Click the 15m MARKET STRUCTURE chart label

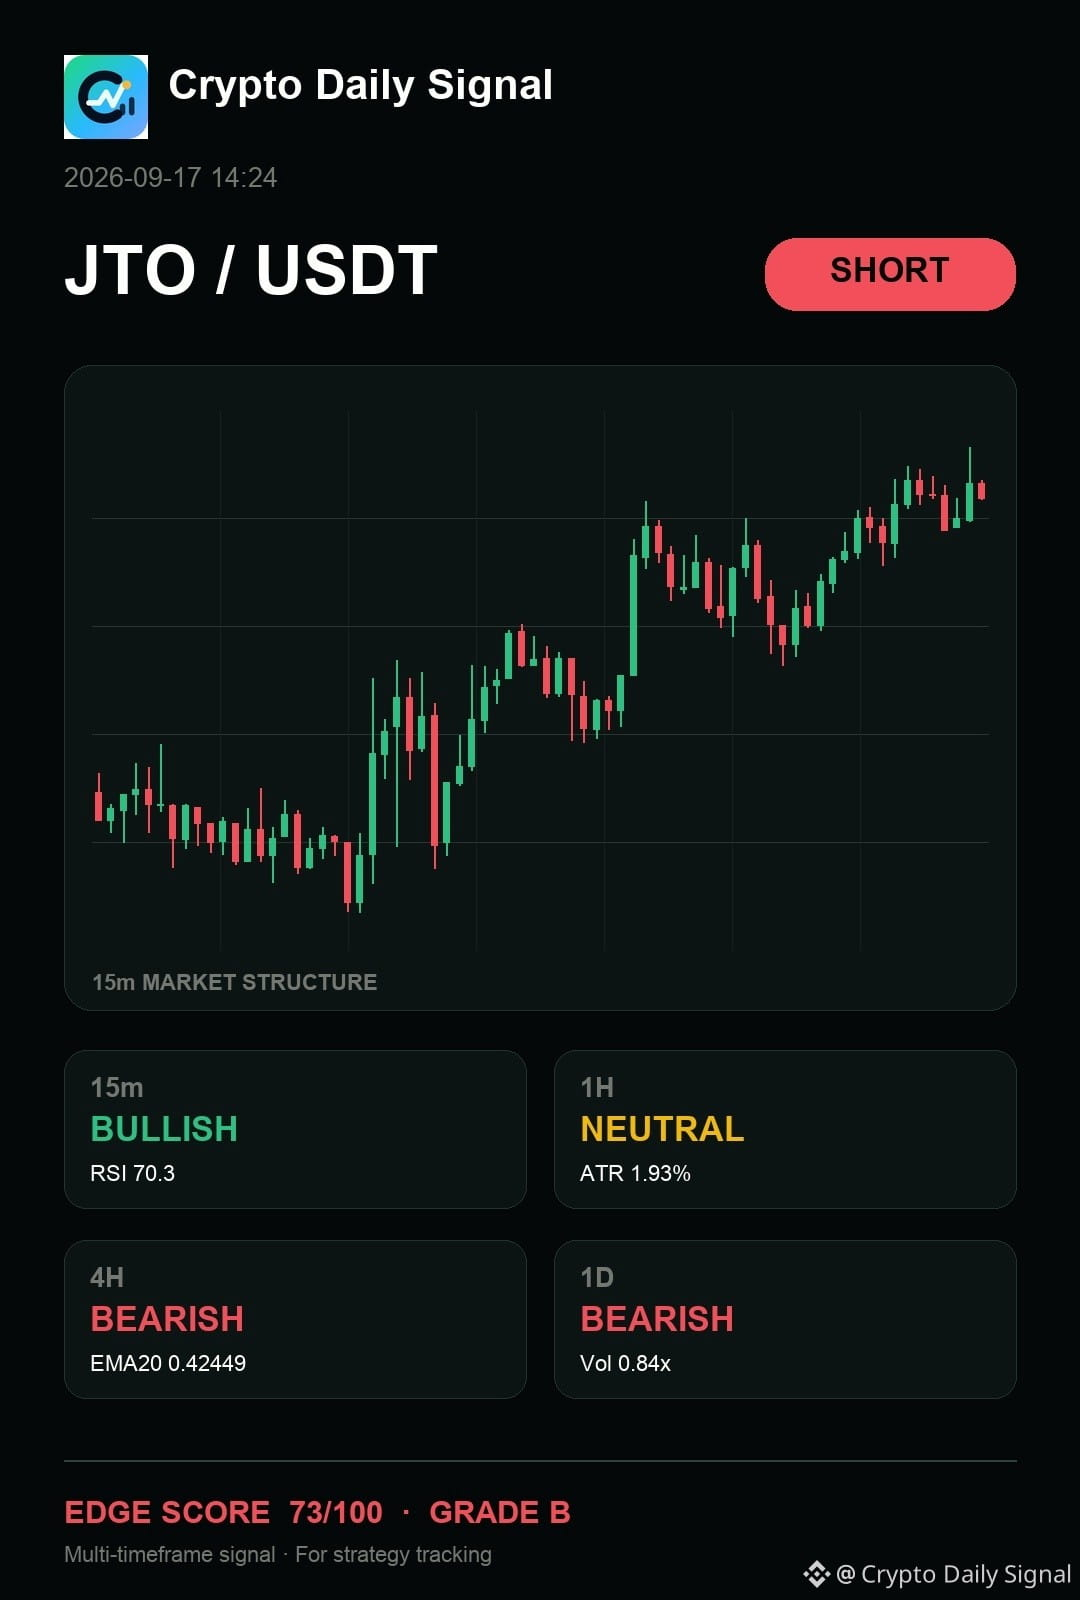(x=235, y=982)
